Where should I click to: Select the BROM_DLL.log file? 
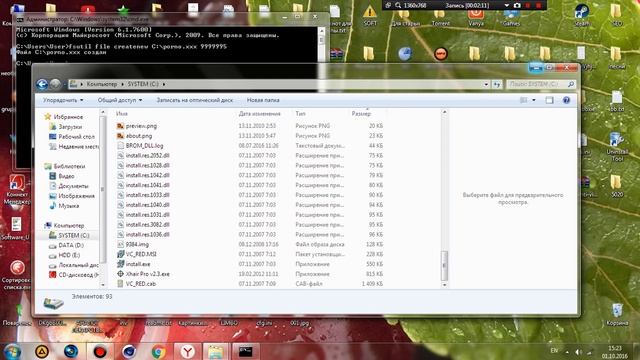(x=144, y=146)
